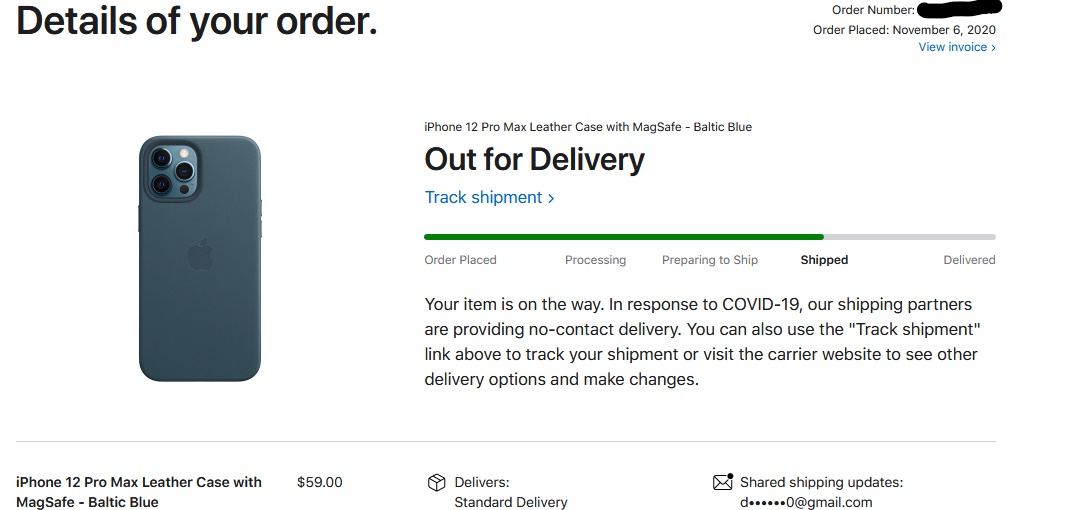The image size is (1075, 510).
Task: Click the Apple logo on the case image
Action: pyautogui.click(x=200, y=254)
